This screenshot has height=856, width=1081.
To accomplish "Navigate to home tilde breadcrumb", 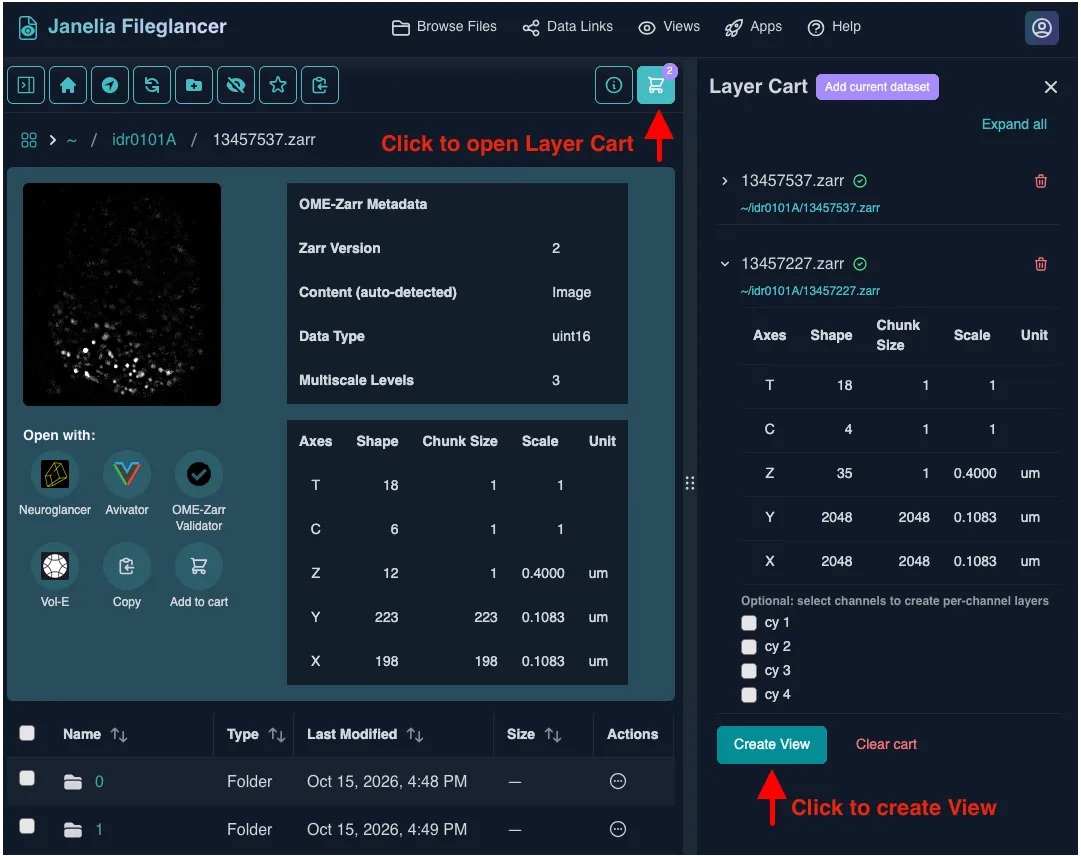I will click(x=72, y=140).
